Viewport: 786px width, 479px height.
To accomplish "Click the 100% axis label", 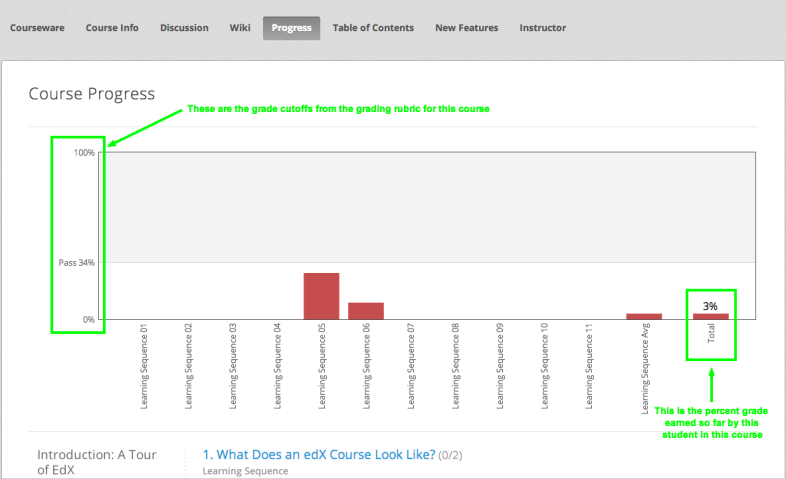I will click(83, 153).
